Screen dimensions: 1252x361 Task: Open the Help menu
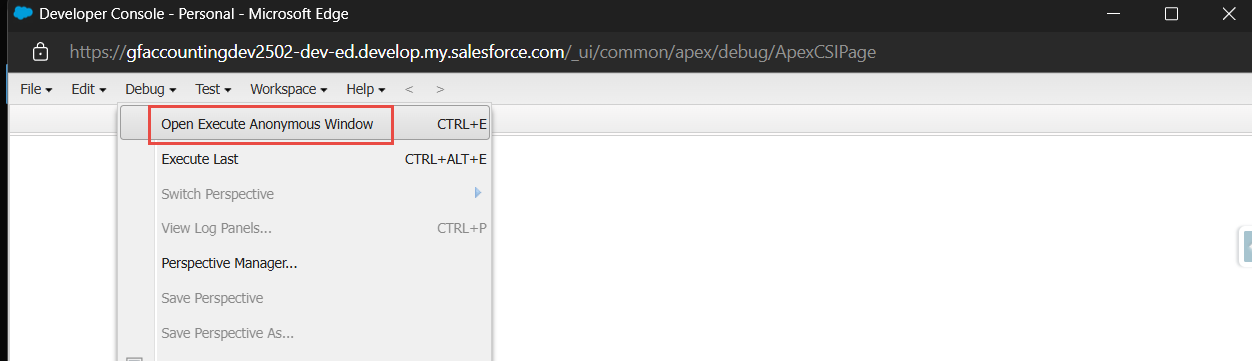[365, 89]
